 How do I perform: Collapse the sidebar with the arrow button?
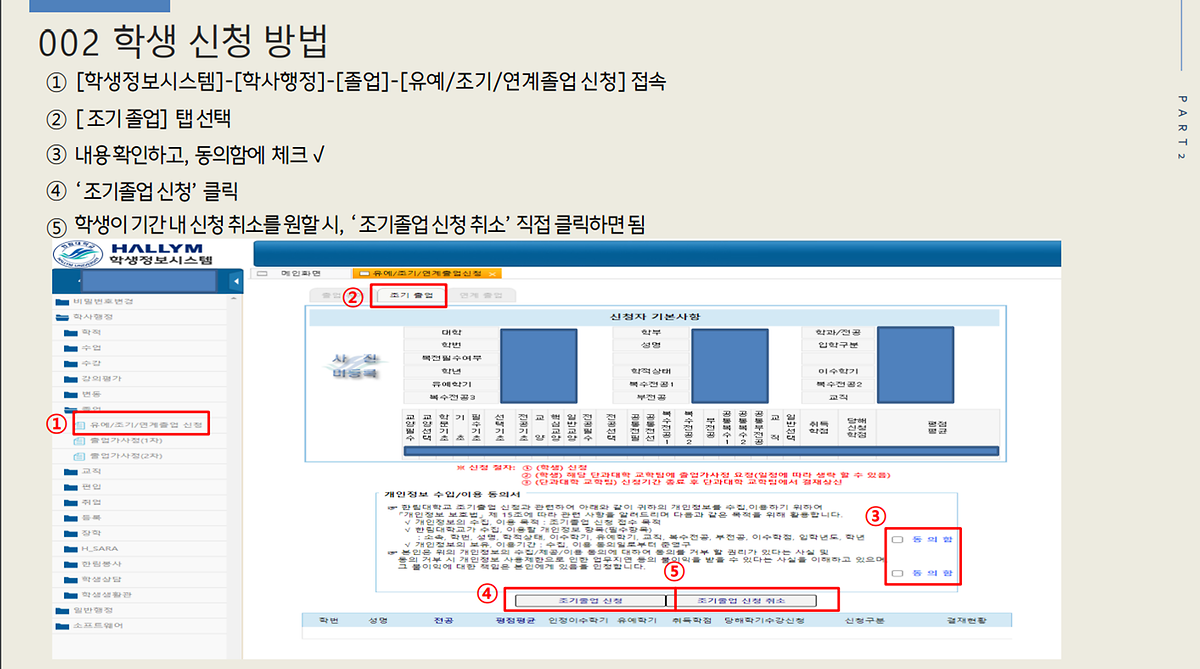(235, 281)
